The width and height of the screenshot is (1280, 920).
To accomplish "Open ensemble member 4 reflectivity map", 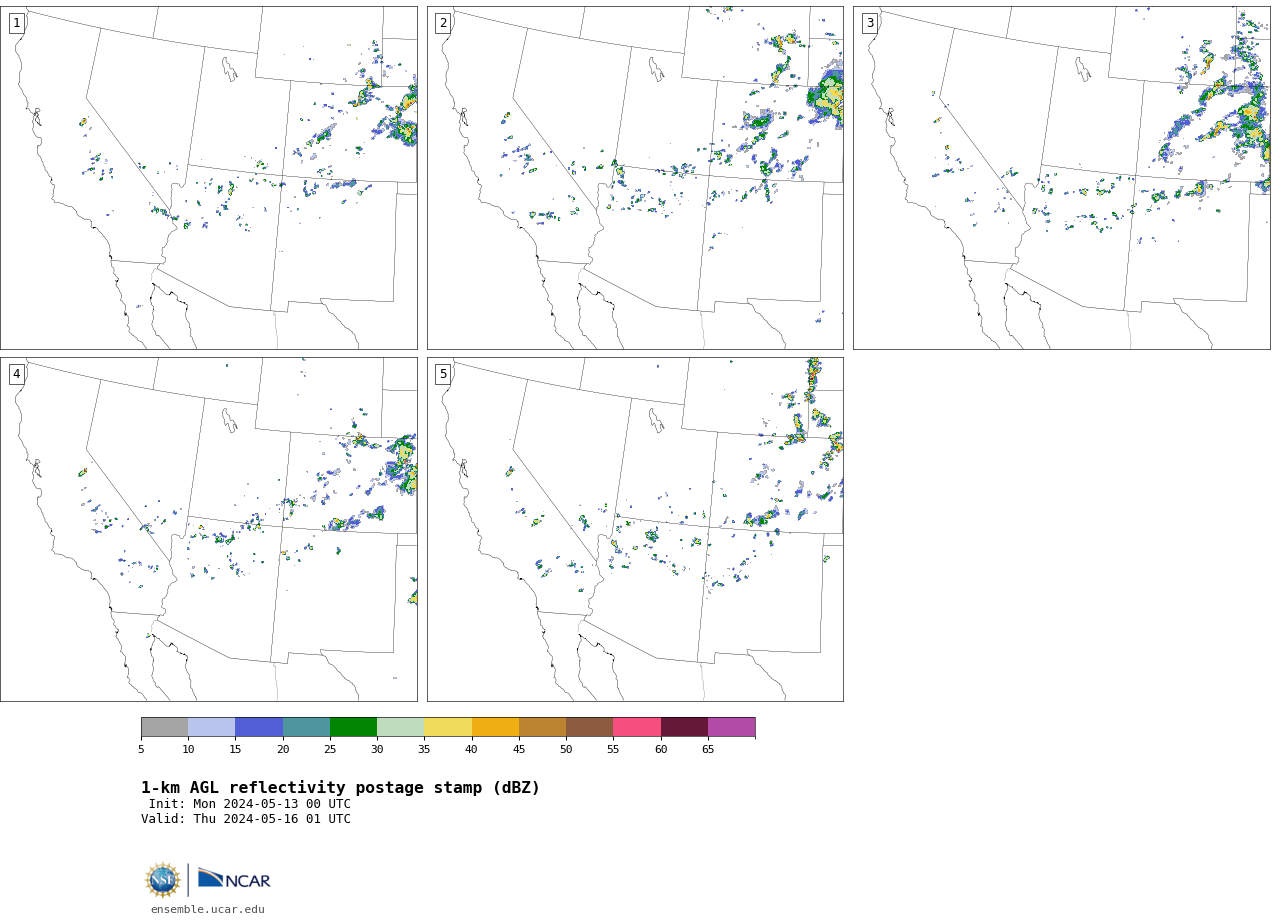I will (x=208, y=529).
